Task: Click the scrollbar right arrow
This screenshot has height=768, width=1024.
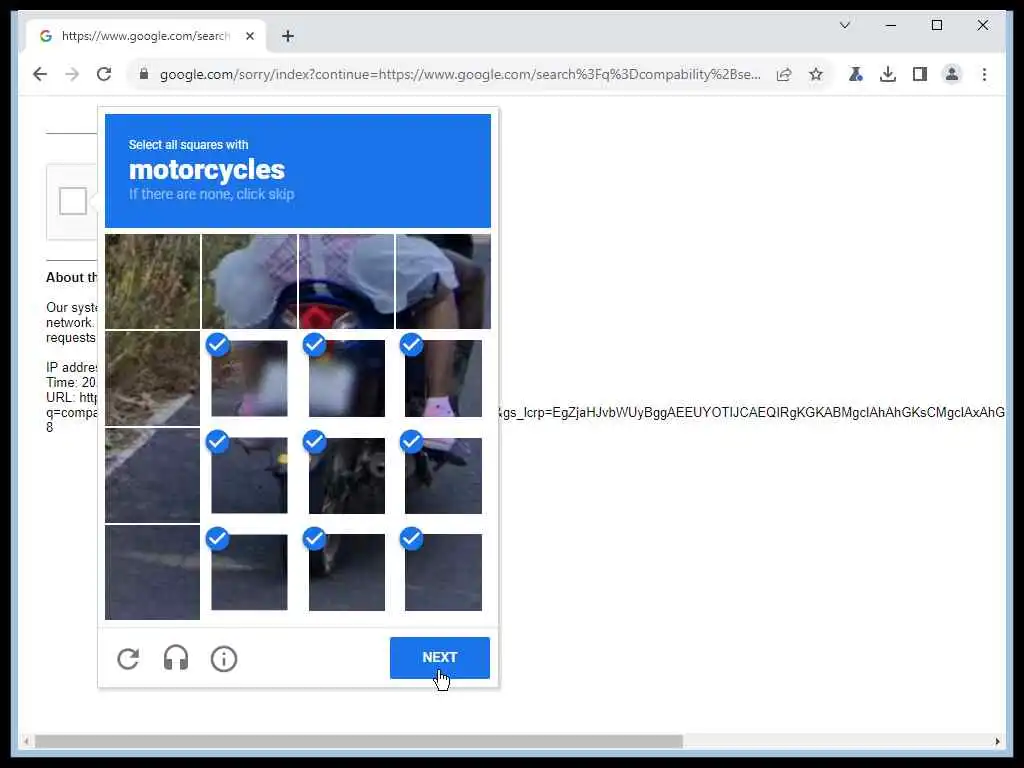Action: (997, 741)
